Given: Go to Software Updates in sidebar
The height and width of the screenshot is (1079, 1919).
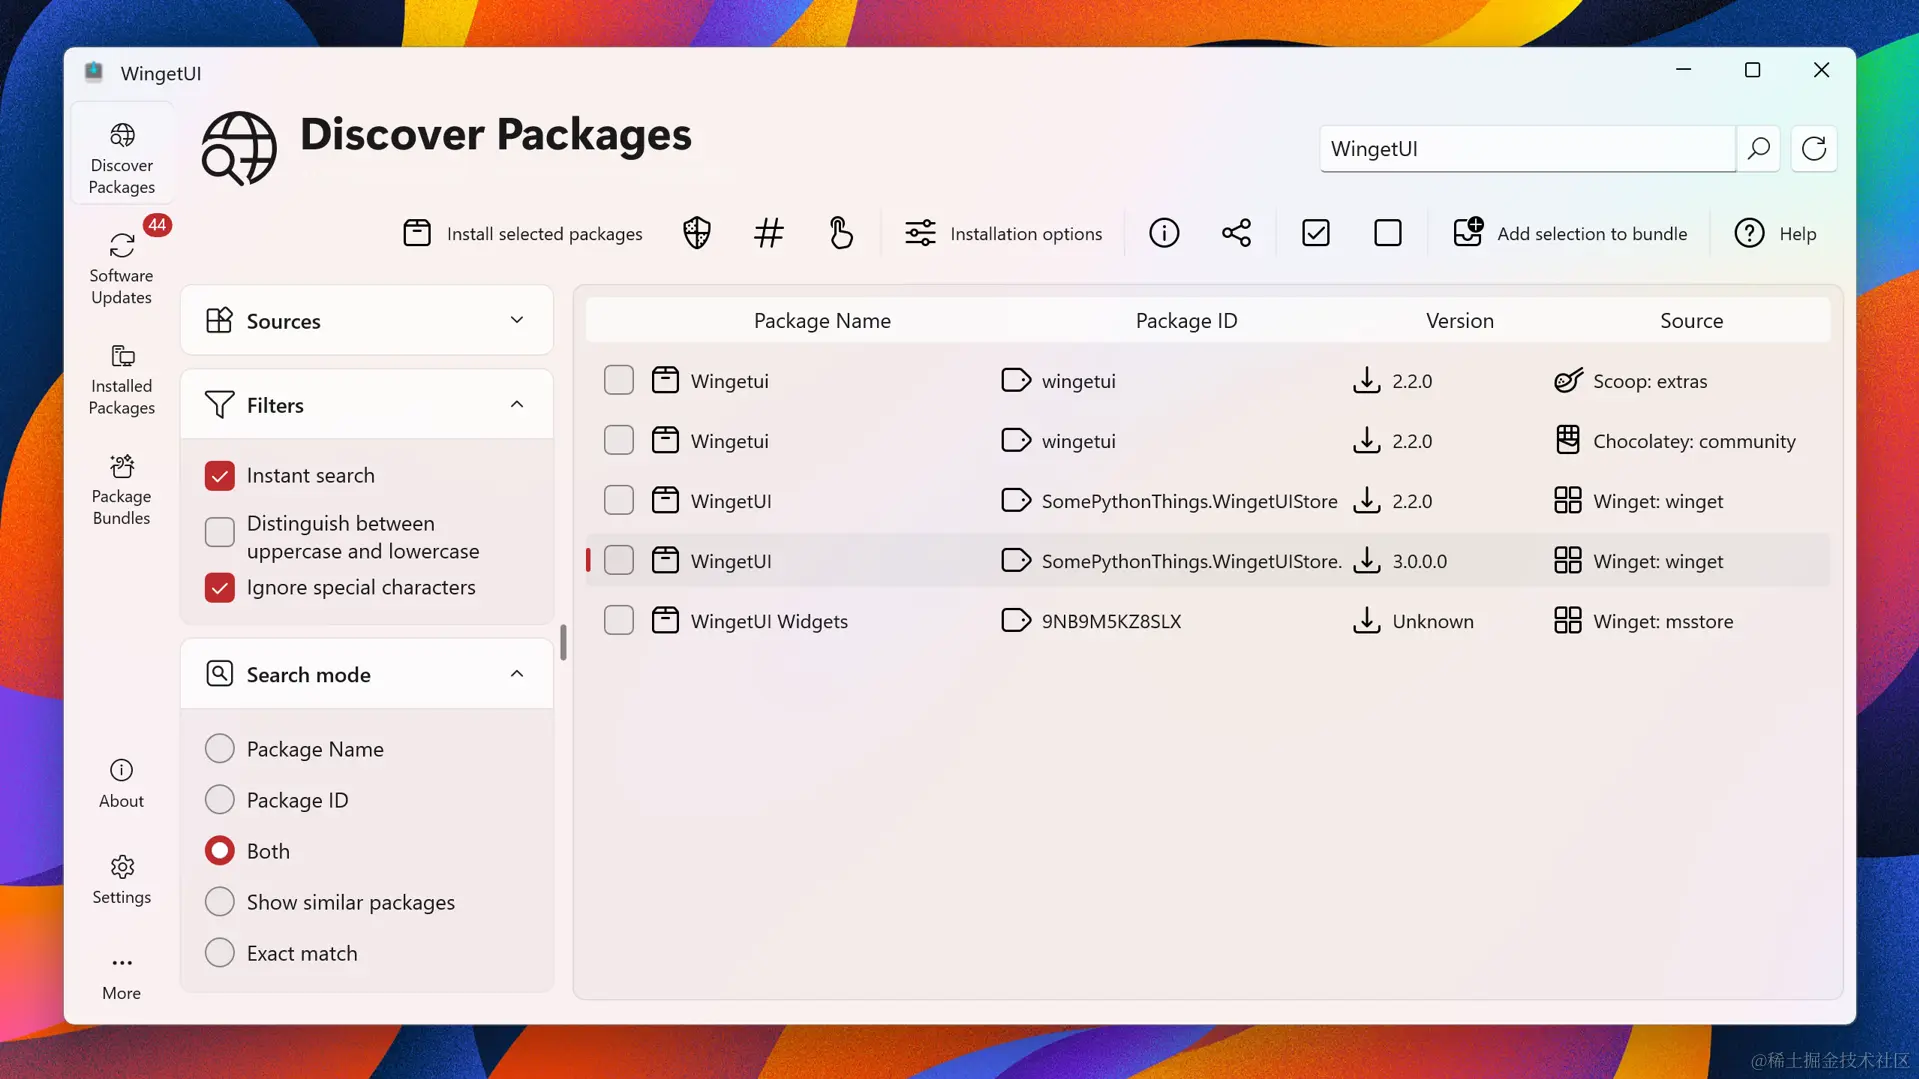Looking at the screenshot, I should 122,268.
